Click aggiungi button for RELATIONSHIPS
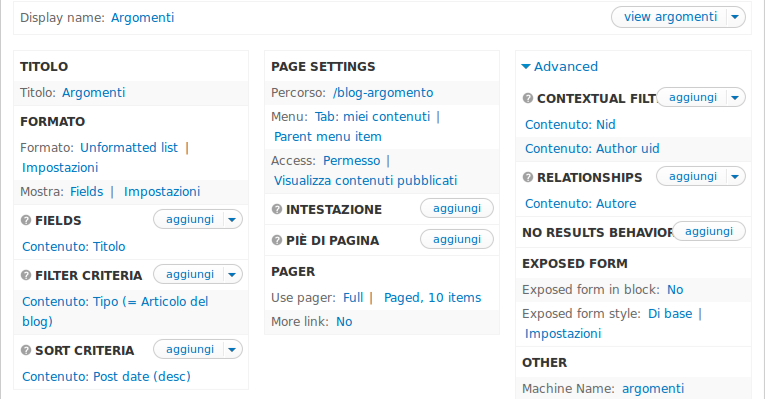 [692, 177]
